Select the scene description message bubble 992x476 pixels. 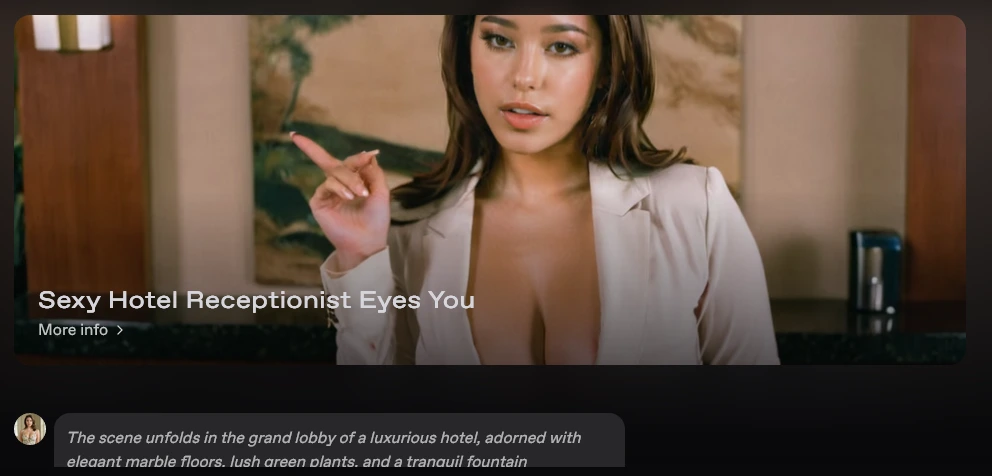coord(339,441)
